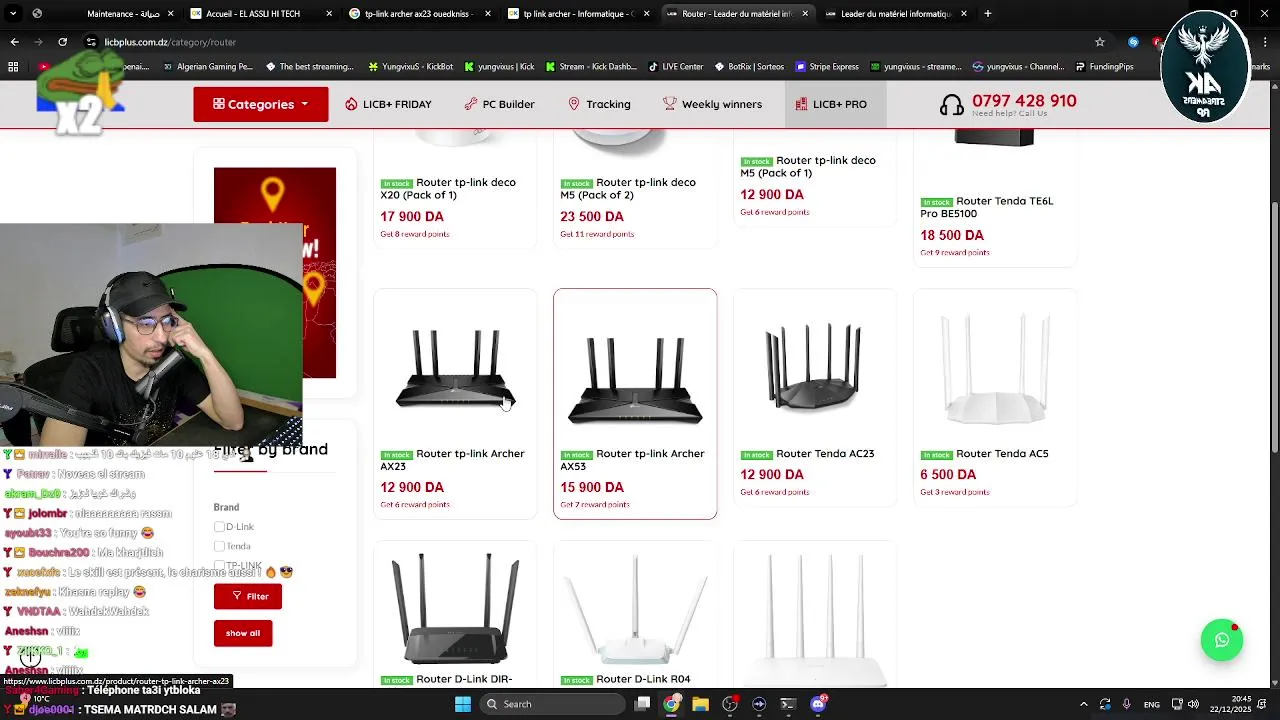Check the D-Link brand checkbox
This screenshot has height=720, width=1280.
219,527
